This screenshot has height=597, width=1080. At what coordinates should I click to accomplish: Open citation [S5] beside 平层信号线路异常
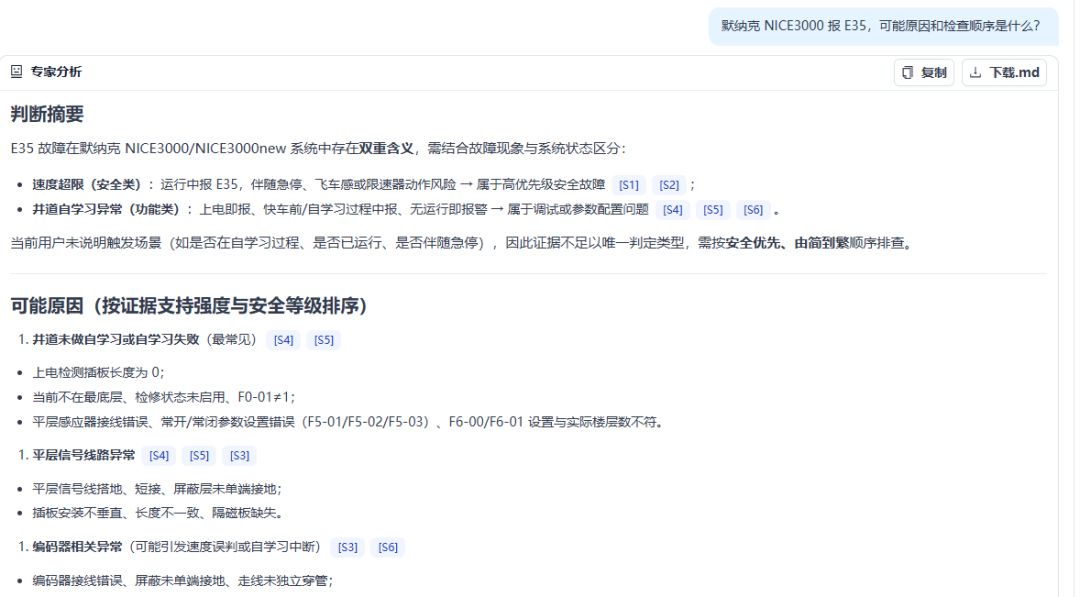point(199,456)
